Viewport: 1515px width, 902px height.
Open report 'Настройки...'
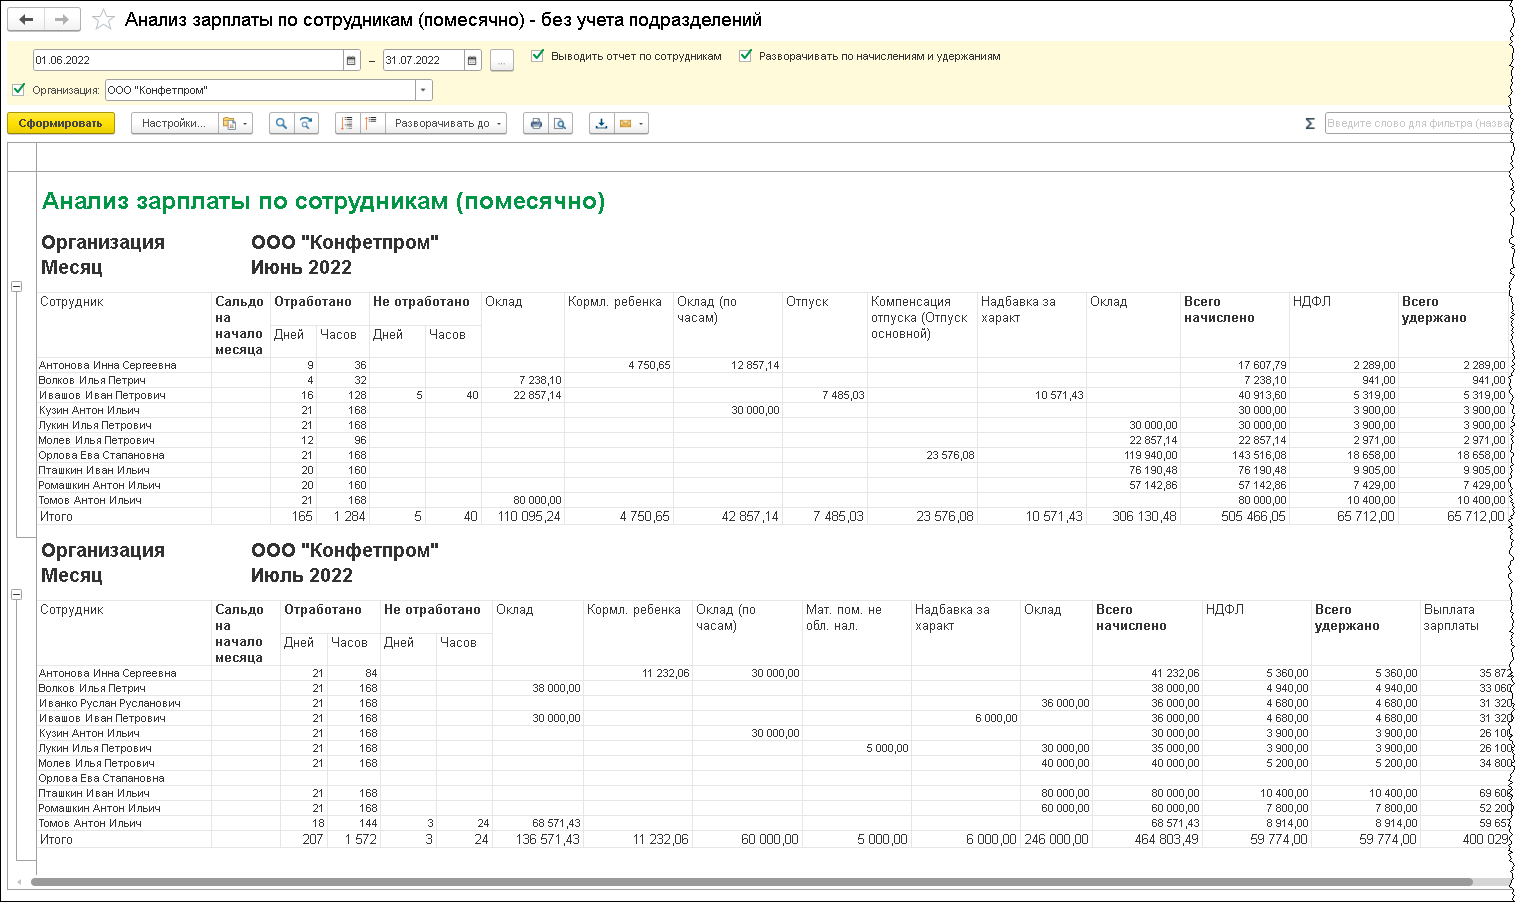[174, 123]
